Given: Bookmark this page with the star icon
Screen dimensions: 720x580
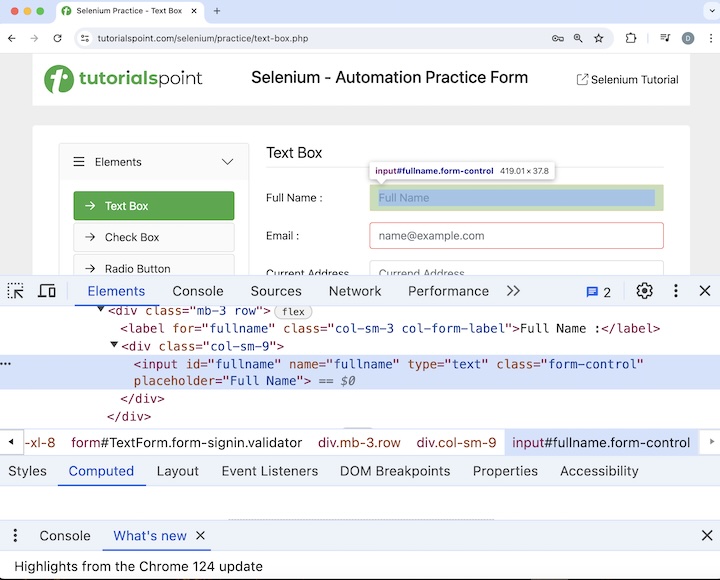Looking at the screenshot, I should 599,38.
